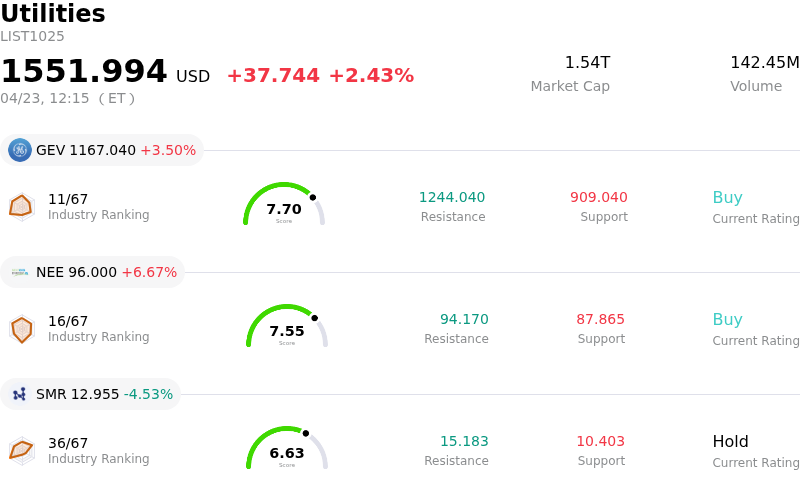This screenshot has width=800, height=488.
Task: Click SMR's Hold current rating
Action: pyautogui.click(x=730, y=442)
